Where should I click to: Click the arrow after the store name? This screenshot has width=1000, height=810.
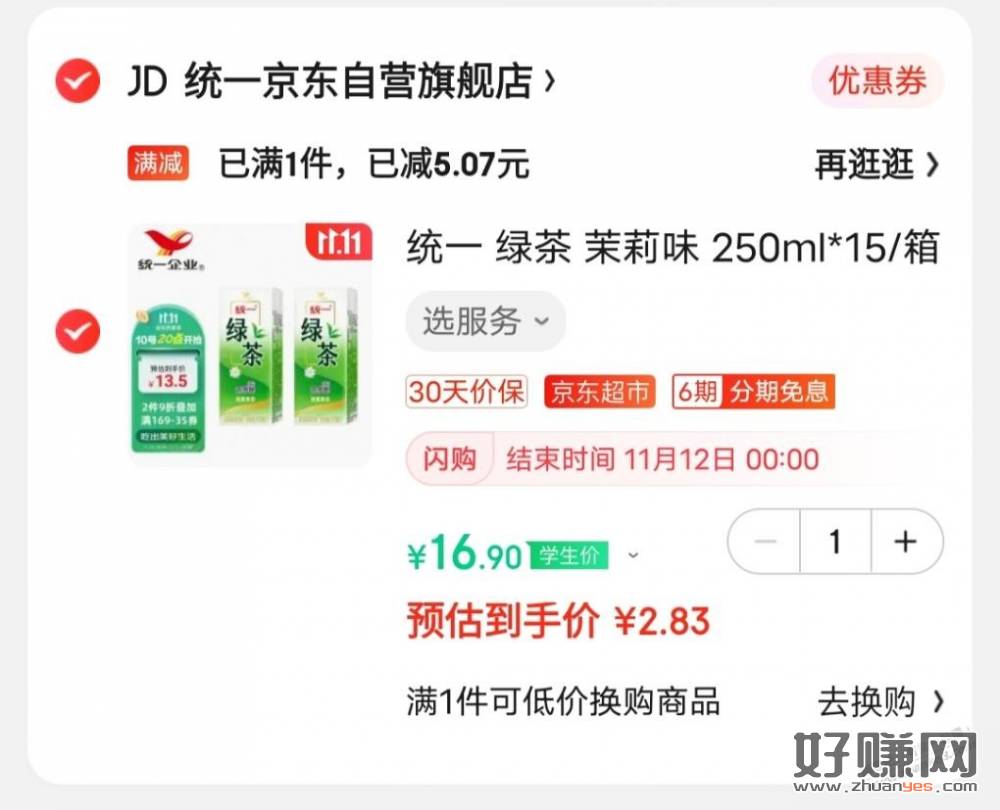pos(550,81)
